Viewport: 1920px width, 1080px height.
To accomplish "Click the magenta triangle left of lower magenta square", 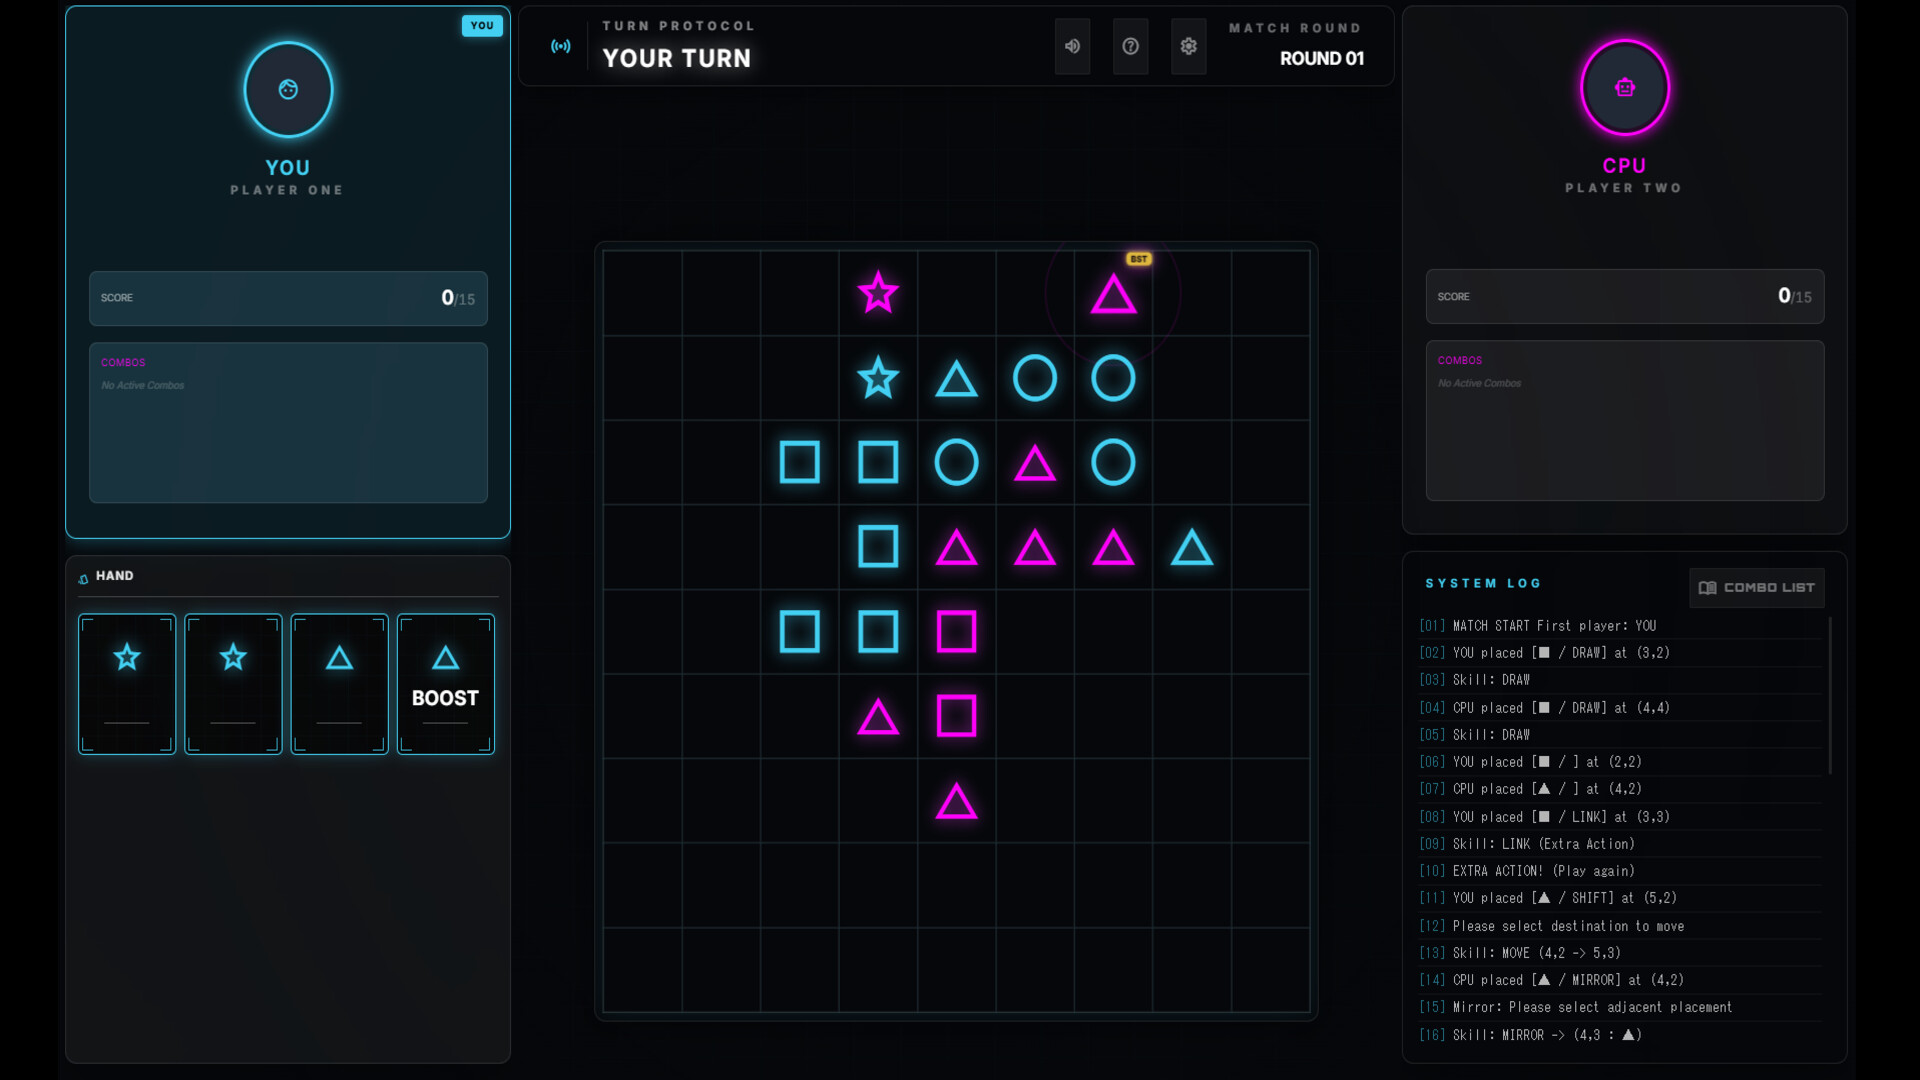I will (878, 717).
